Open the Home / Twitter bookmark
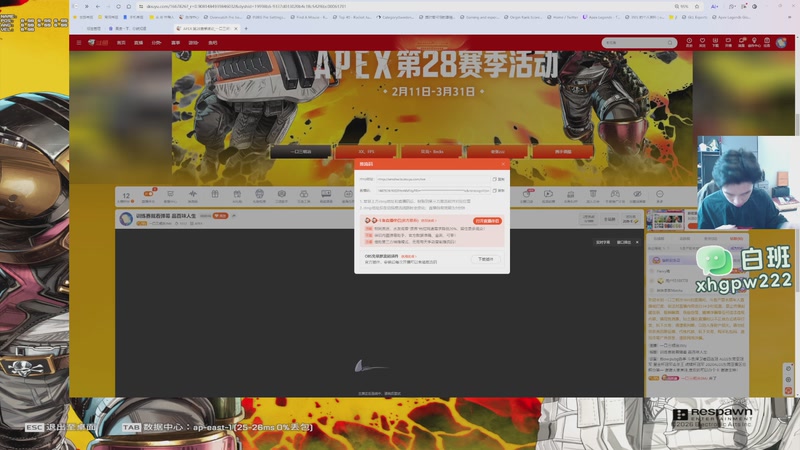Screen dimensions: 800x450 (563, 17)
